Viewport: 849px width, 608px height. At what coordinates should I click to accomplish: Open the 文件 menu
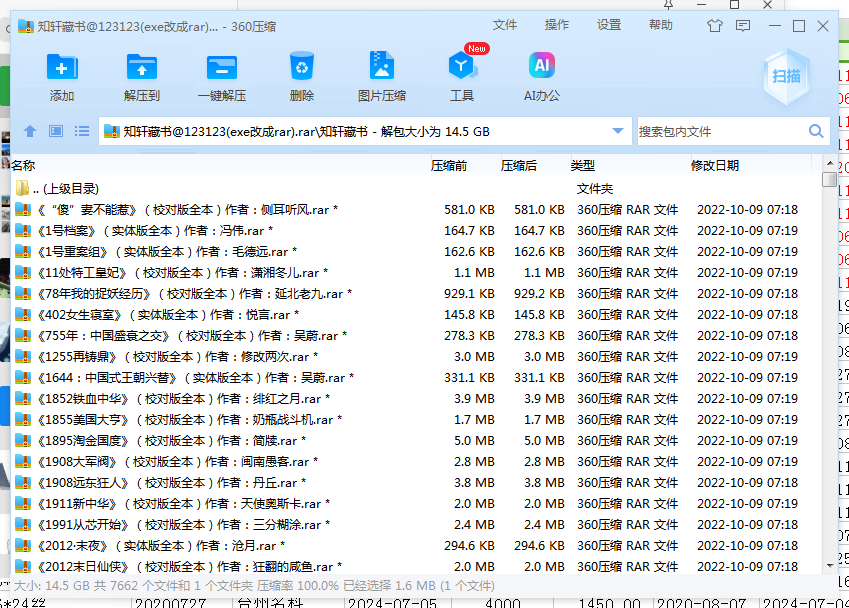point(505,25)
